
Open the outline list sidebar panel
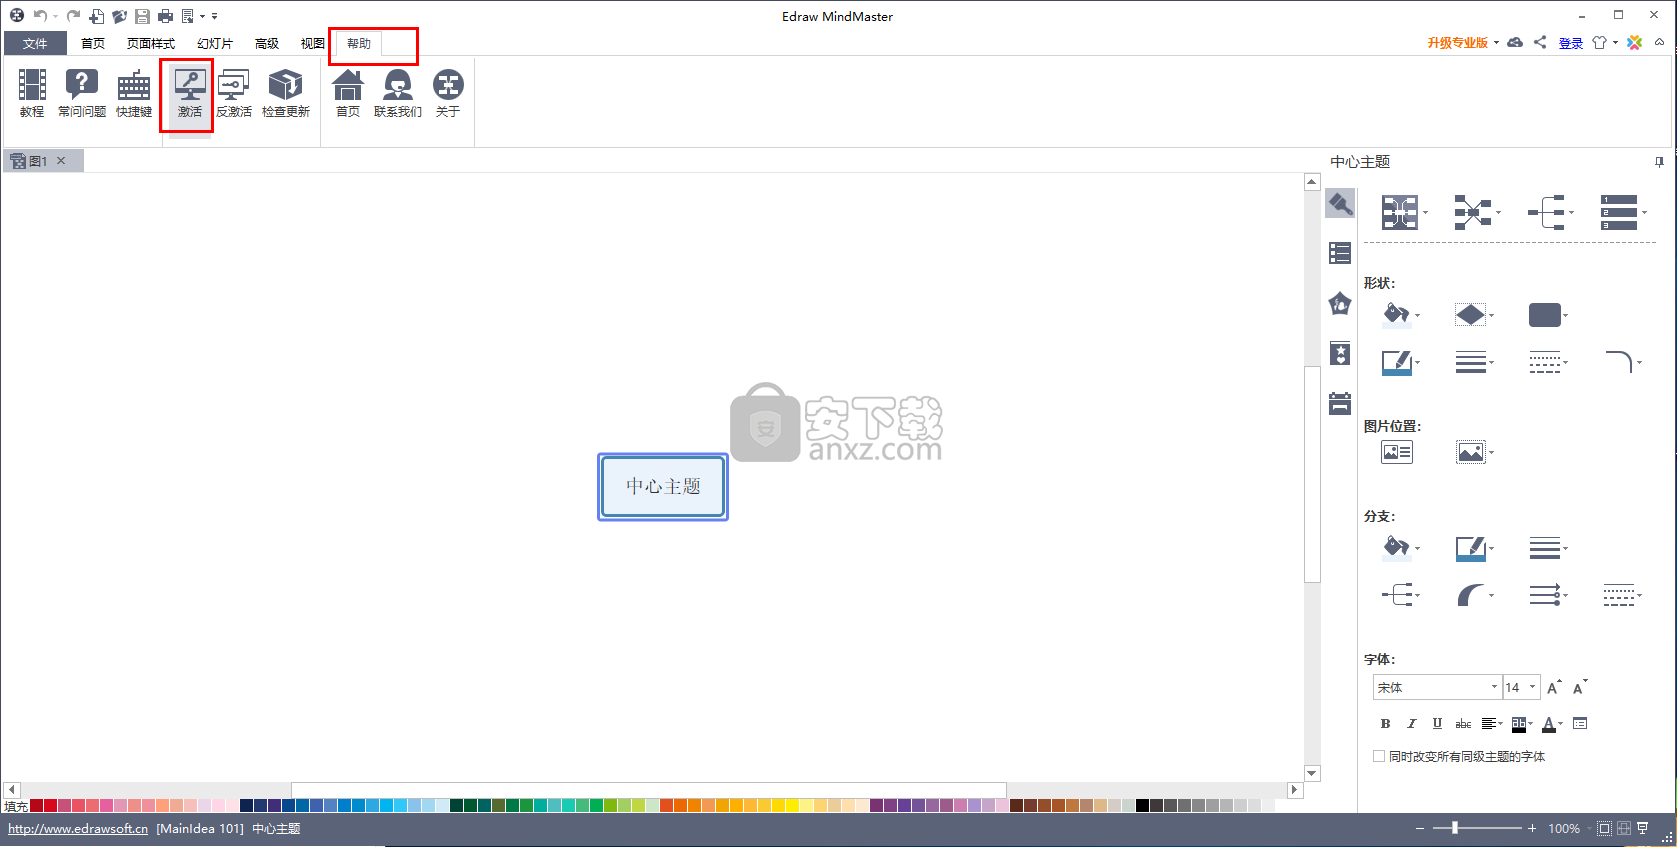1340,253
